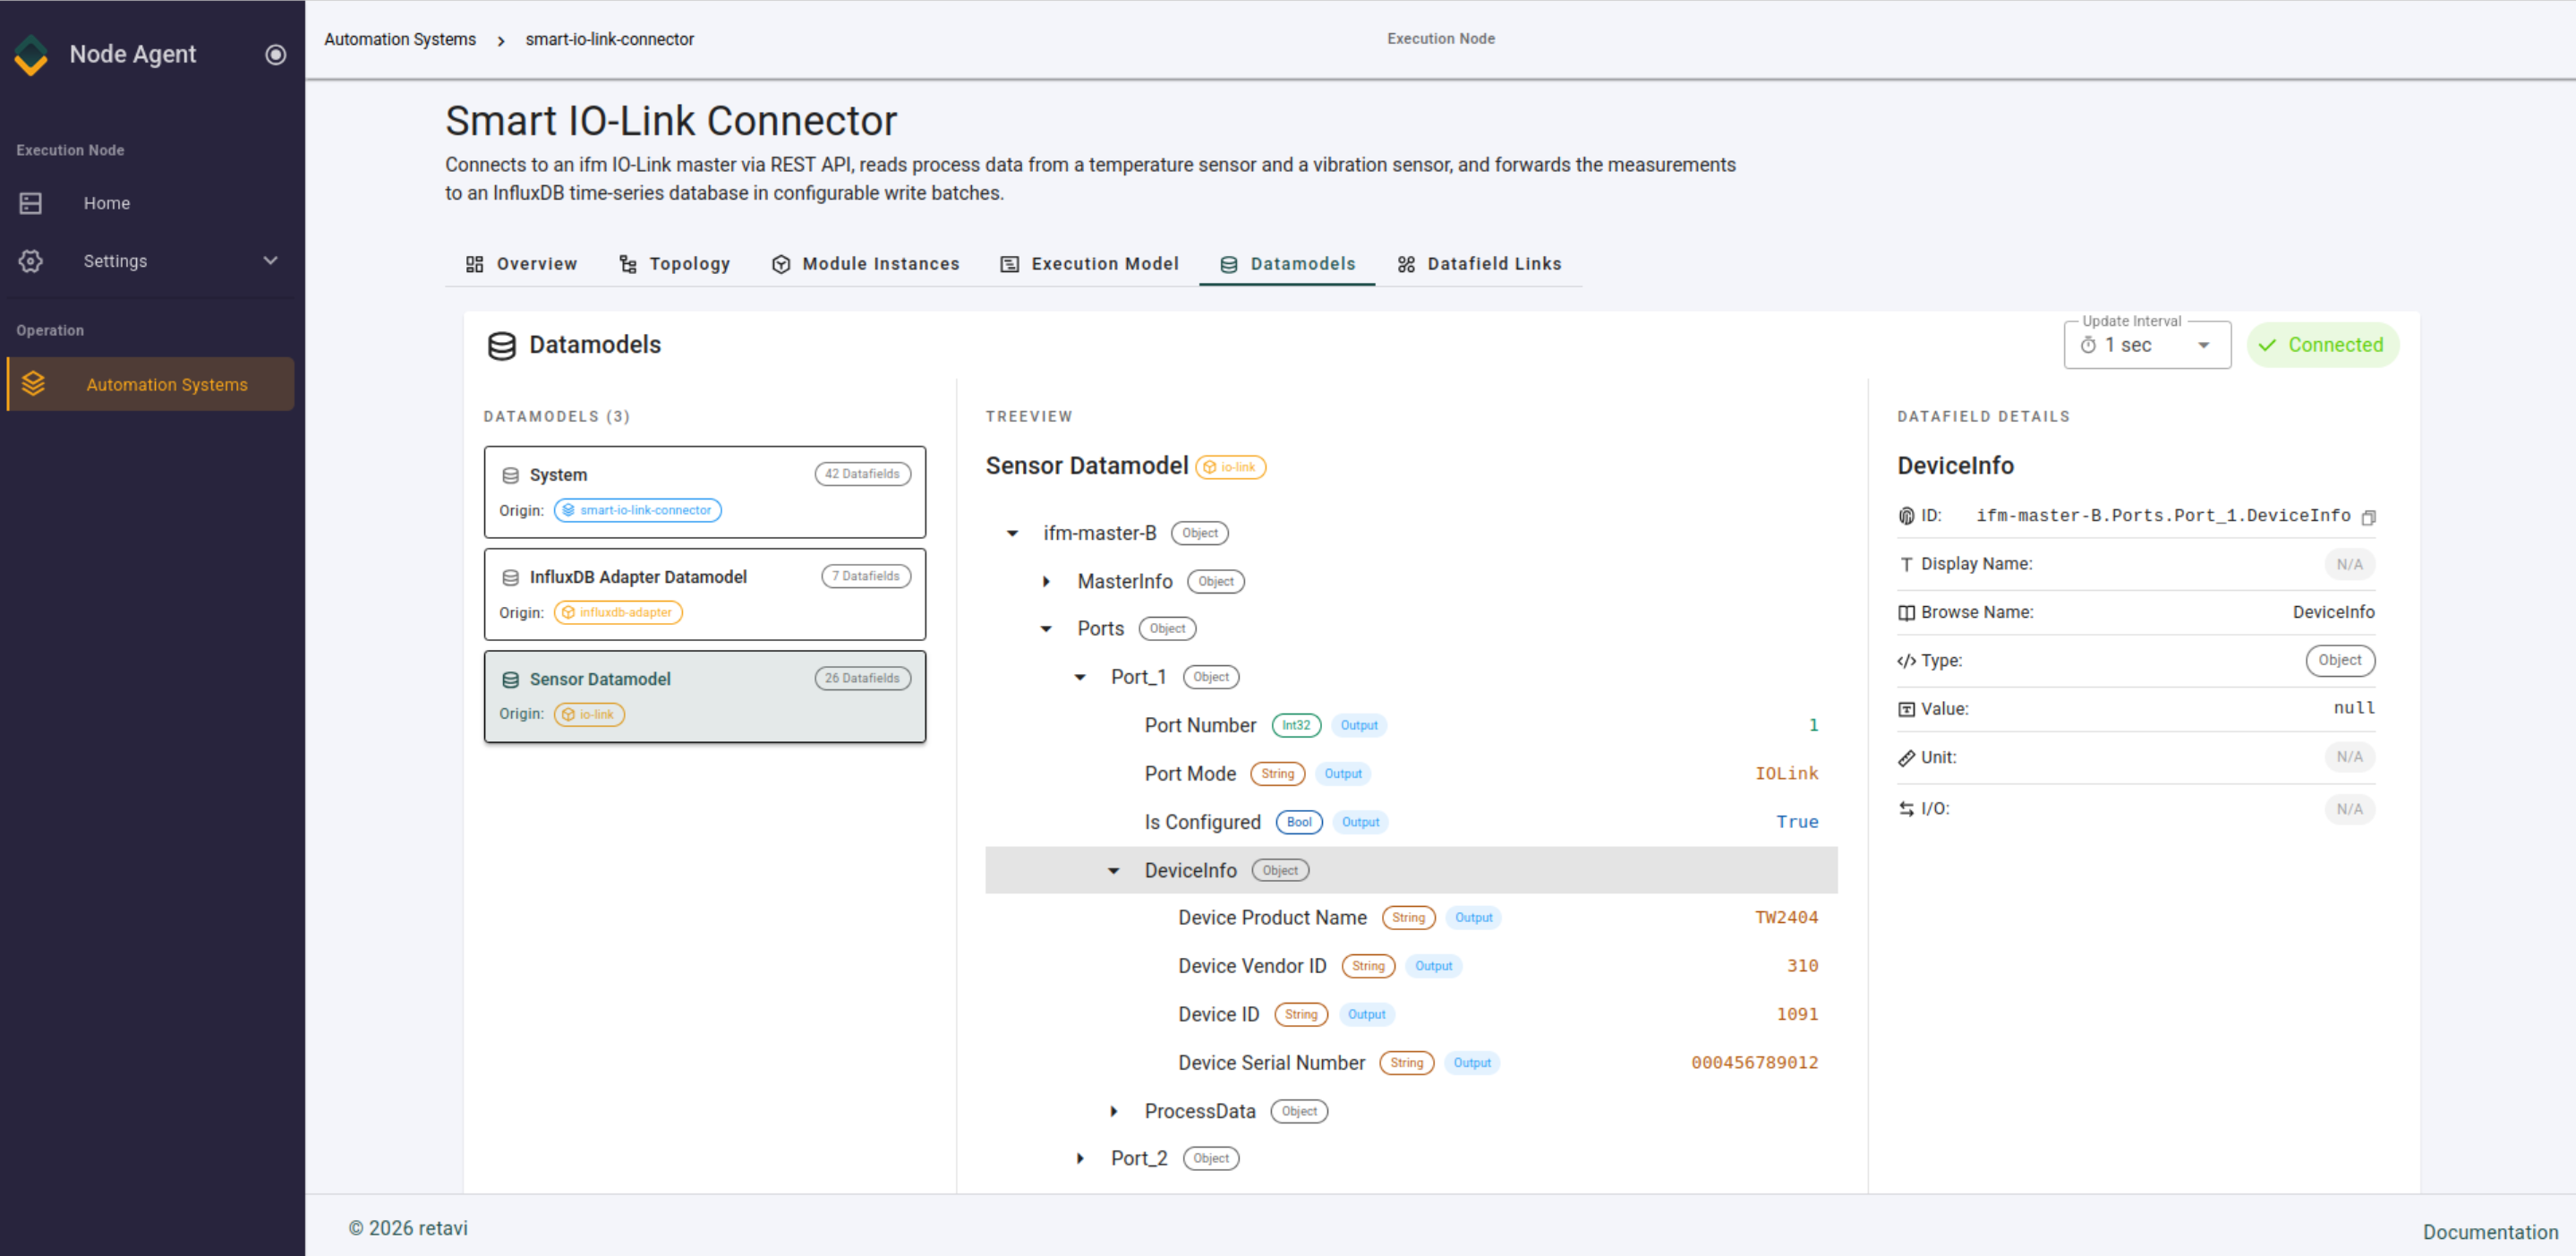This screenshot has height=1256, width=2576.
Task: Switch to the Datafield Links tab
Action: [1479, 264]
